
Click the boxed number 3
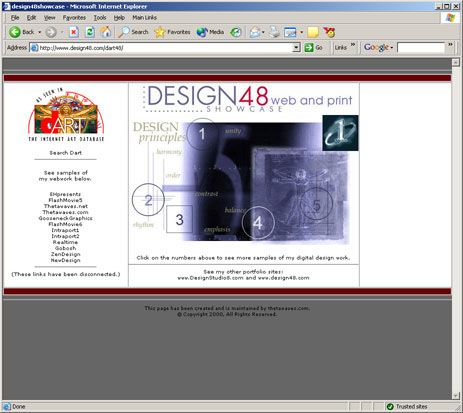(x=179, y=219)
